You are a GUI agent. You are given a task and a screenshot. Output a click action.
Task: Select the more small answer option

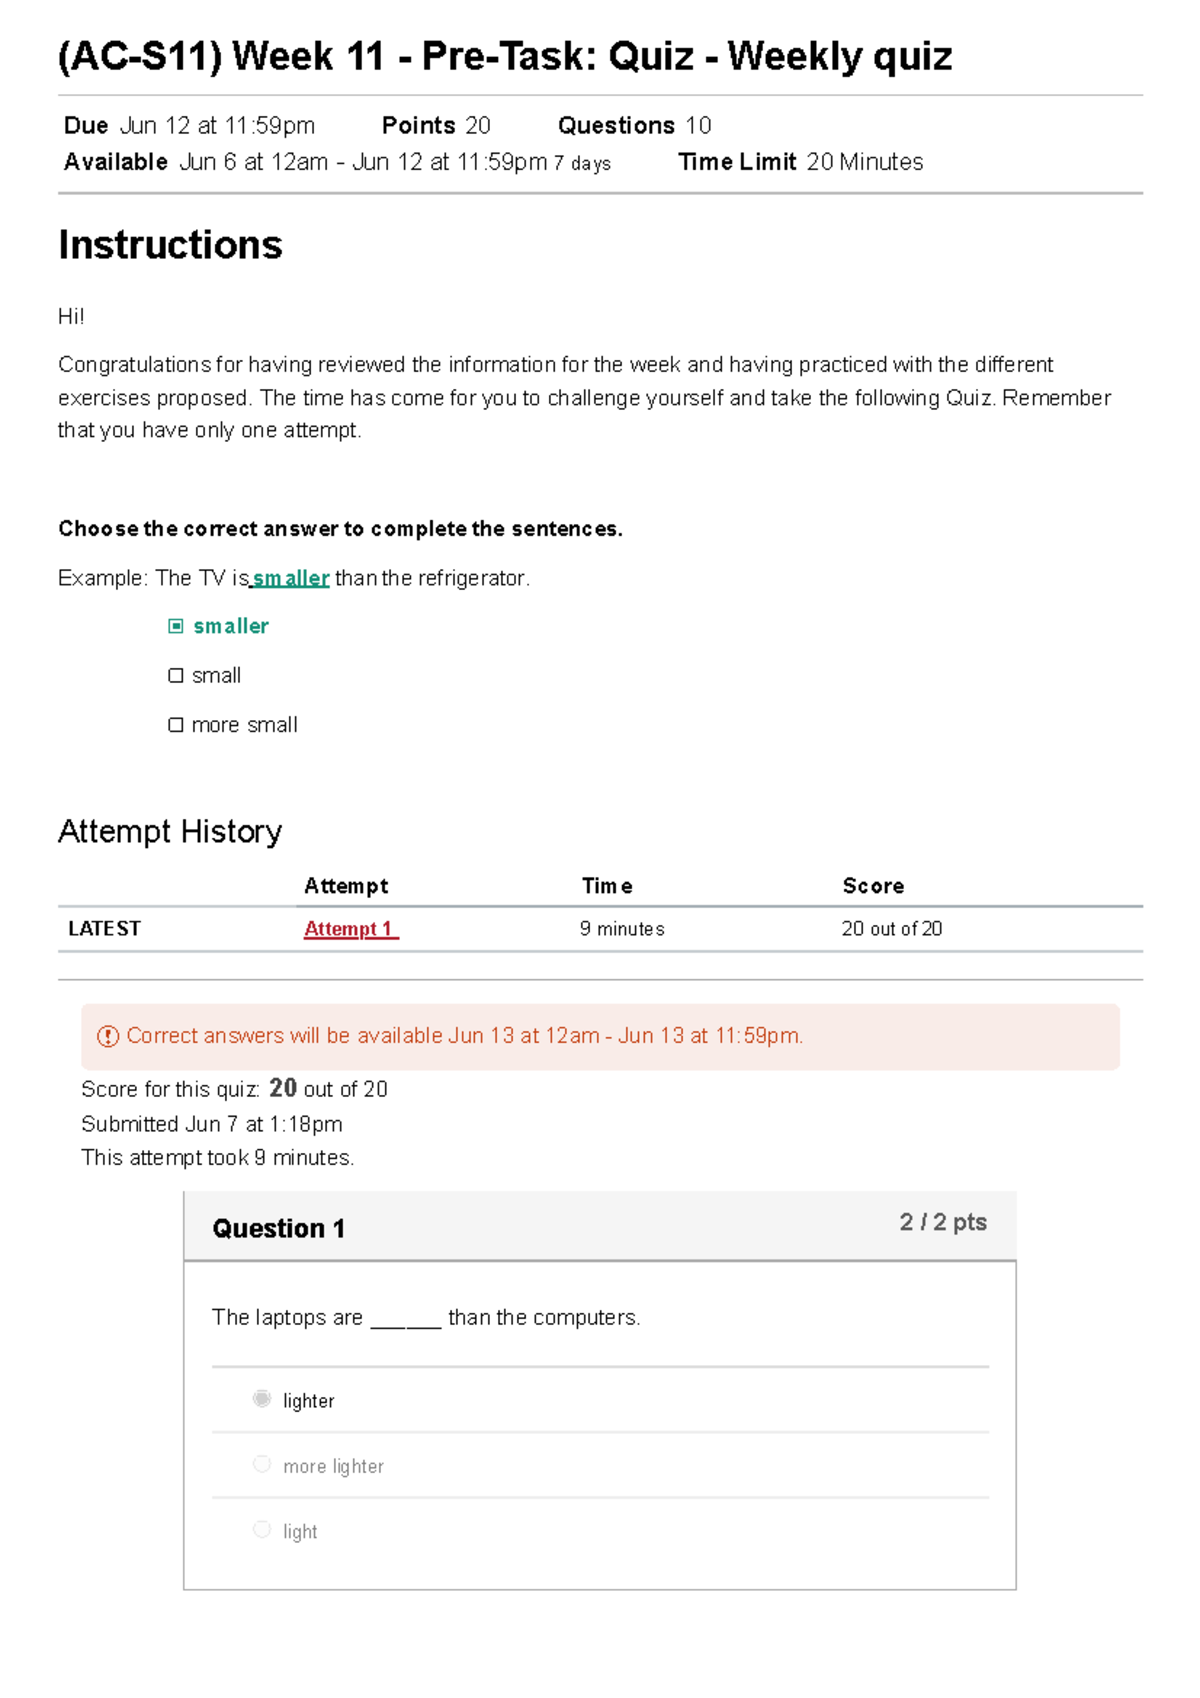(243, 723)
